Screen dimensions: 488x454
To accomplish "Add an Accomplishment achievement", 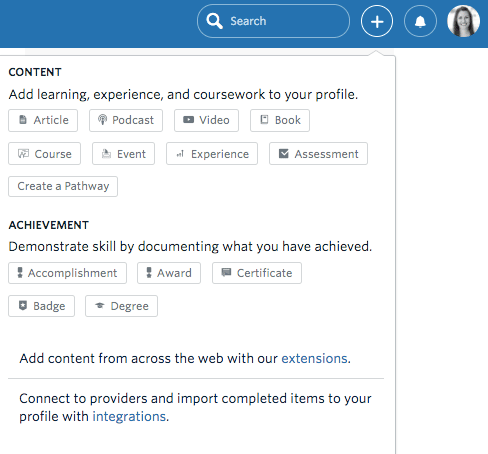I will [67, 273].
